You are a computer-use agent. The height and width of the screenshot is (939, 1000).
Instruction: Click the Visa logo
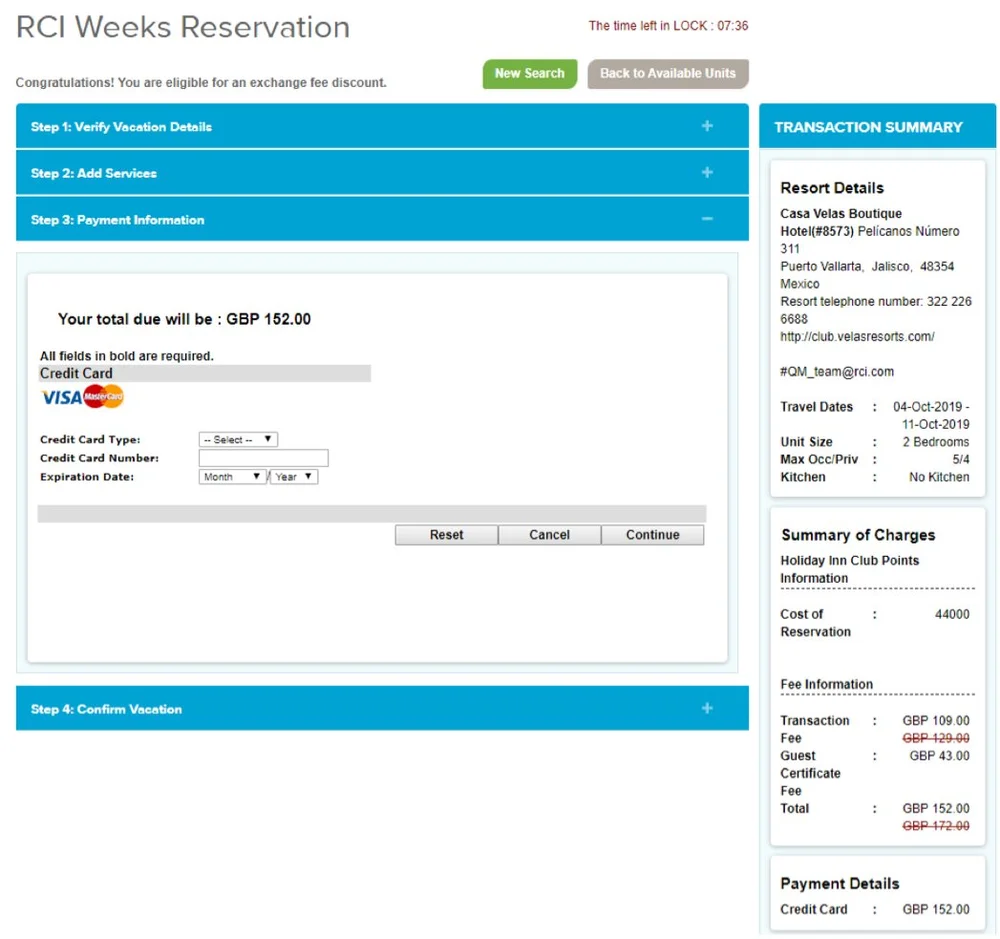click(62, 398)
